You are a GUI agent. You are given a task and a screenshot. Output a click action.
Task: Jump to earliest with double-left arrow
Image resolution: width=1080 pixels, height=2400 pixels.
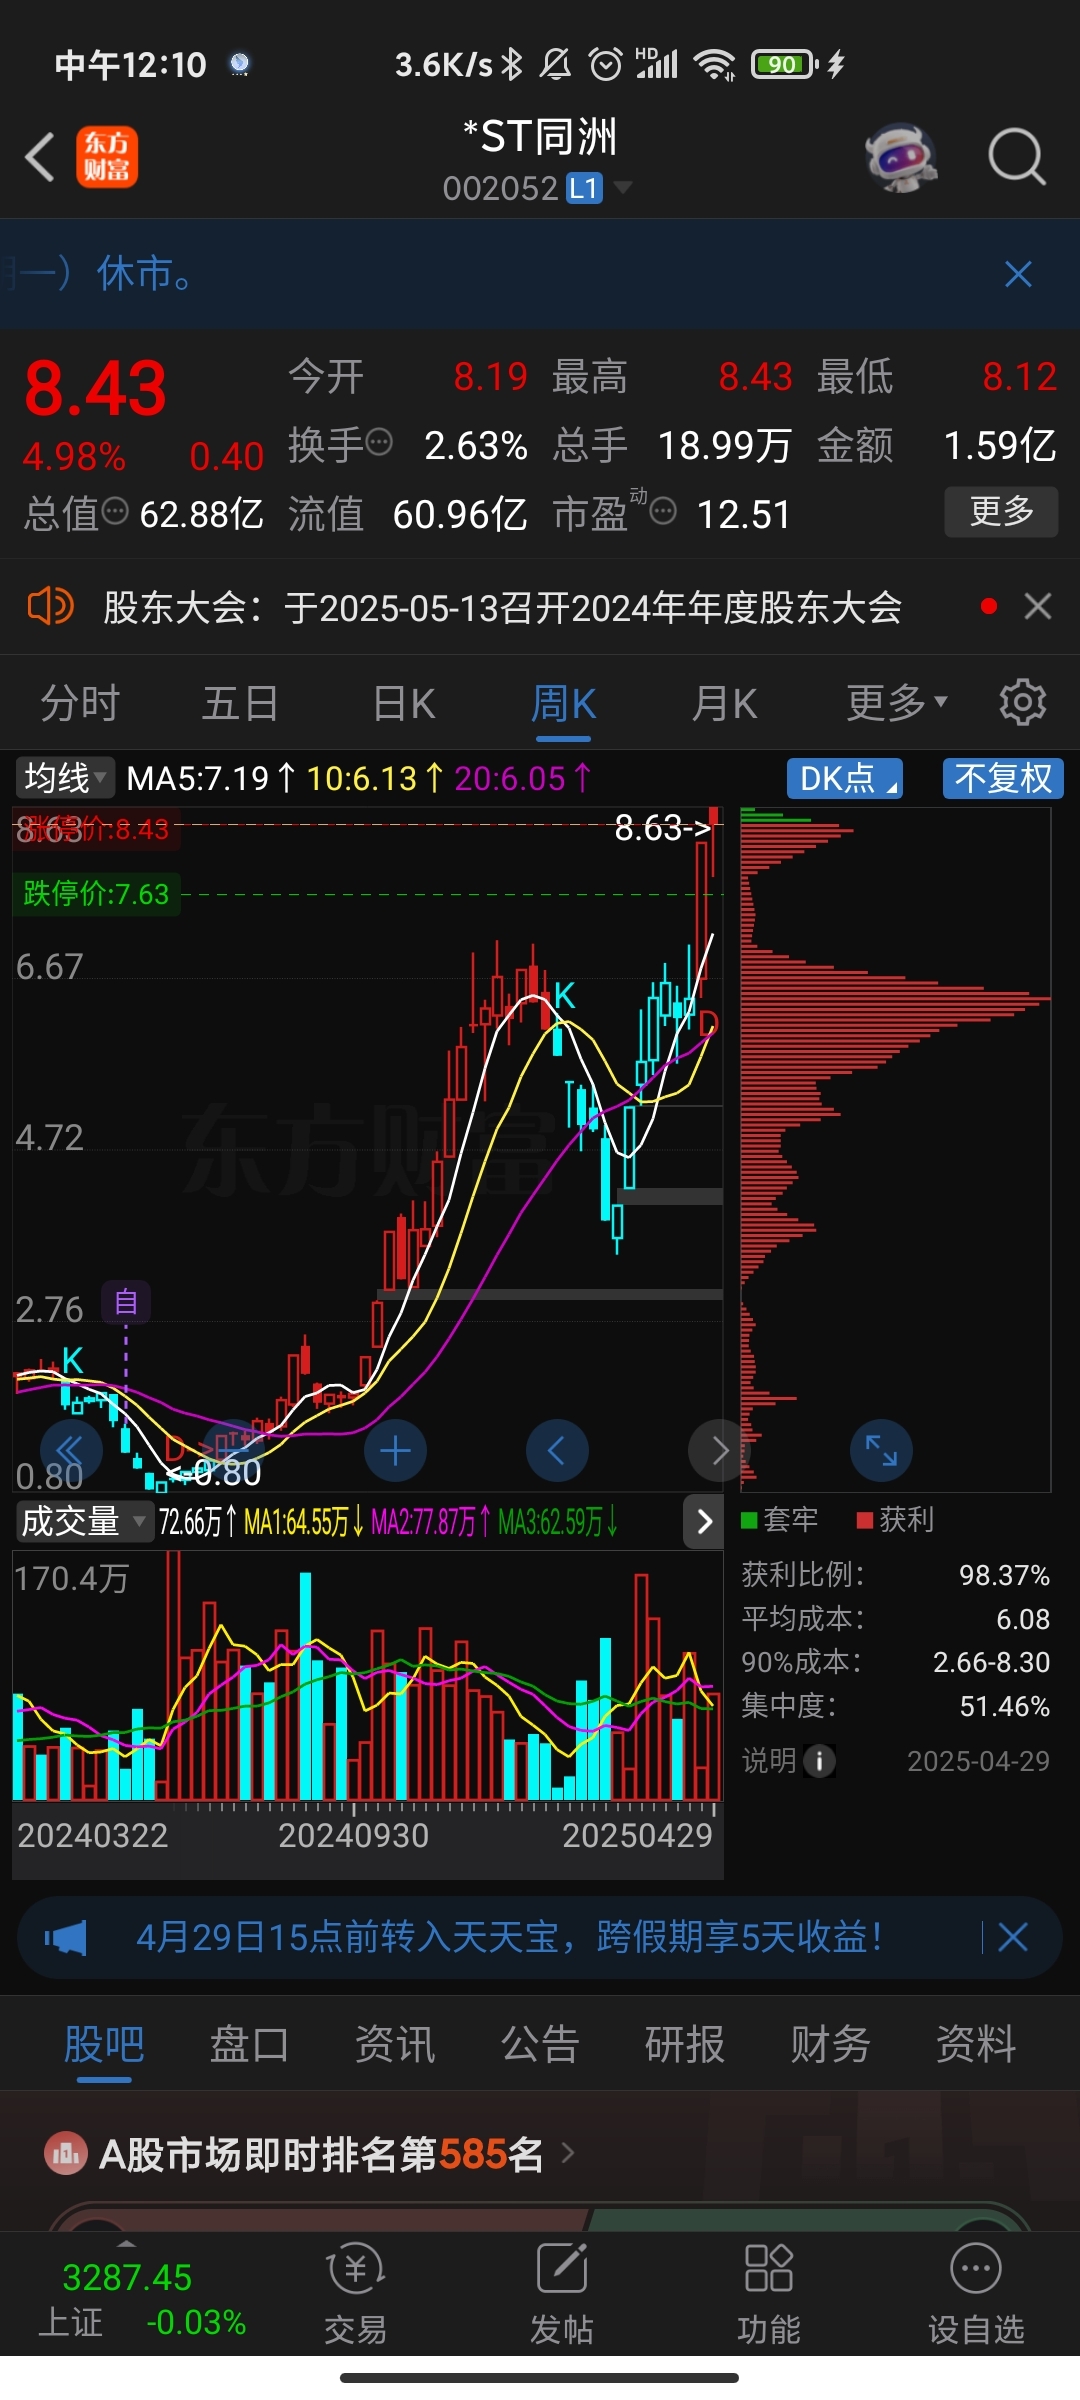pos(70,1450)
